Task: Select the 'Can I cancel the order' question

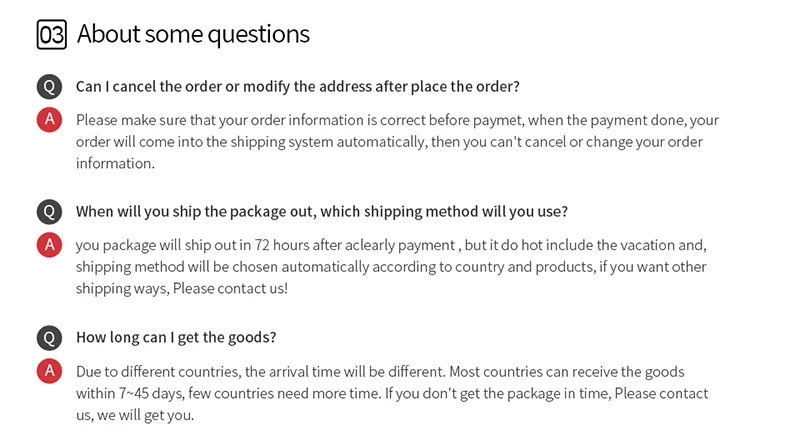Action: tap(297, 86)
